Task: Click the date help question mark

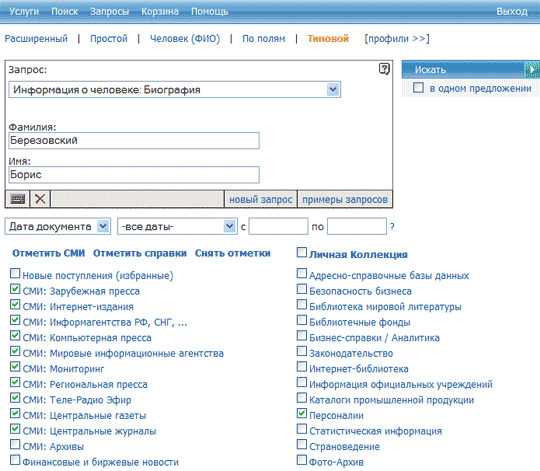Action: click(392, 227)
